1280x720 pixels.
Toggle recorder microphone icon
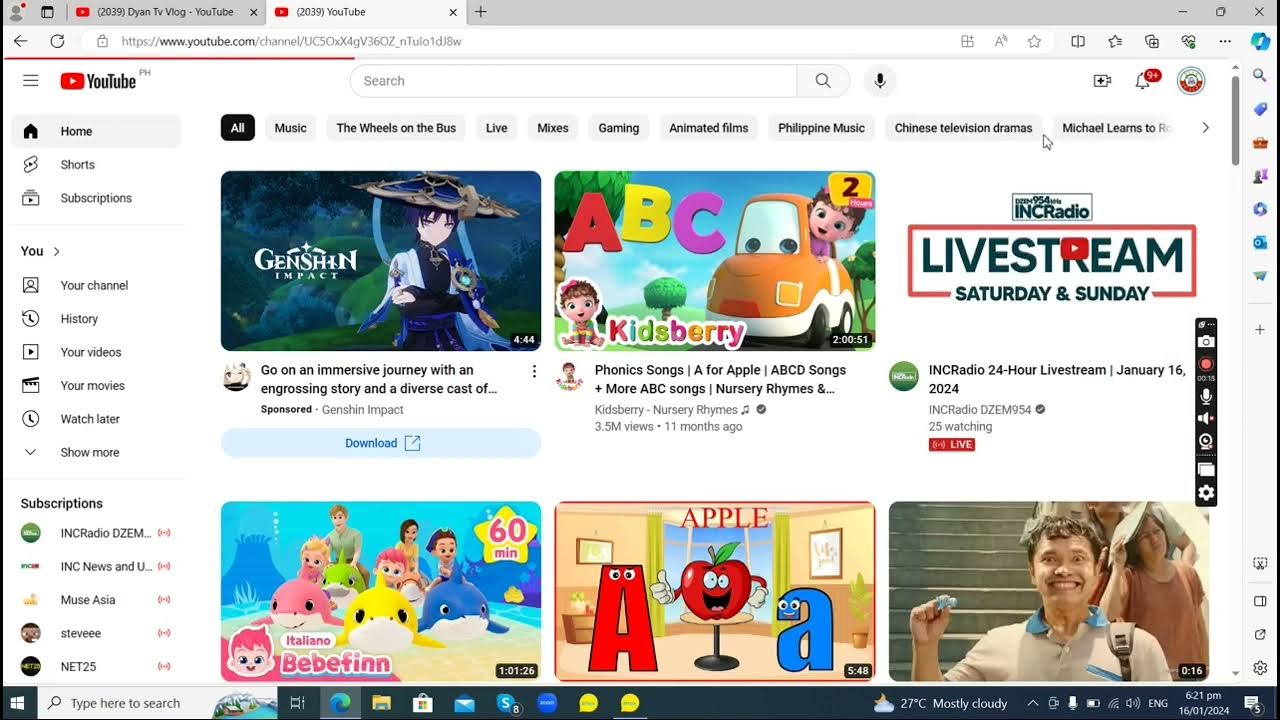coord(1206,397)
